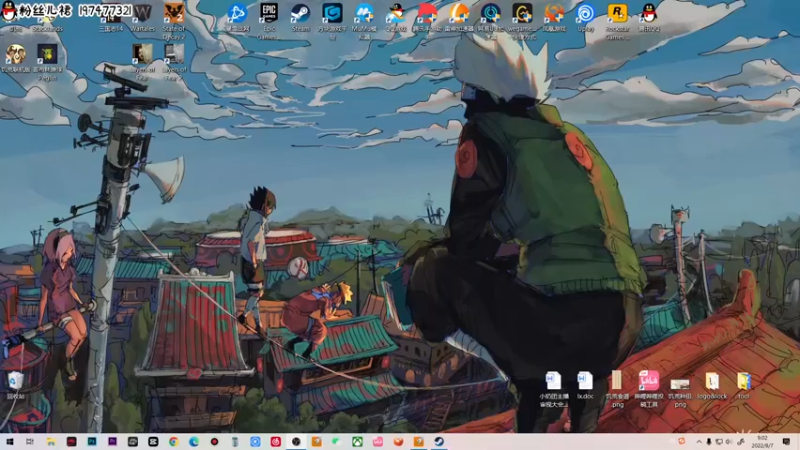
Task: Open the tool folder on the desktop
Action: pyautogui.click(x=743, y=385)
